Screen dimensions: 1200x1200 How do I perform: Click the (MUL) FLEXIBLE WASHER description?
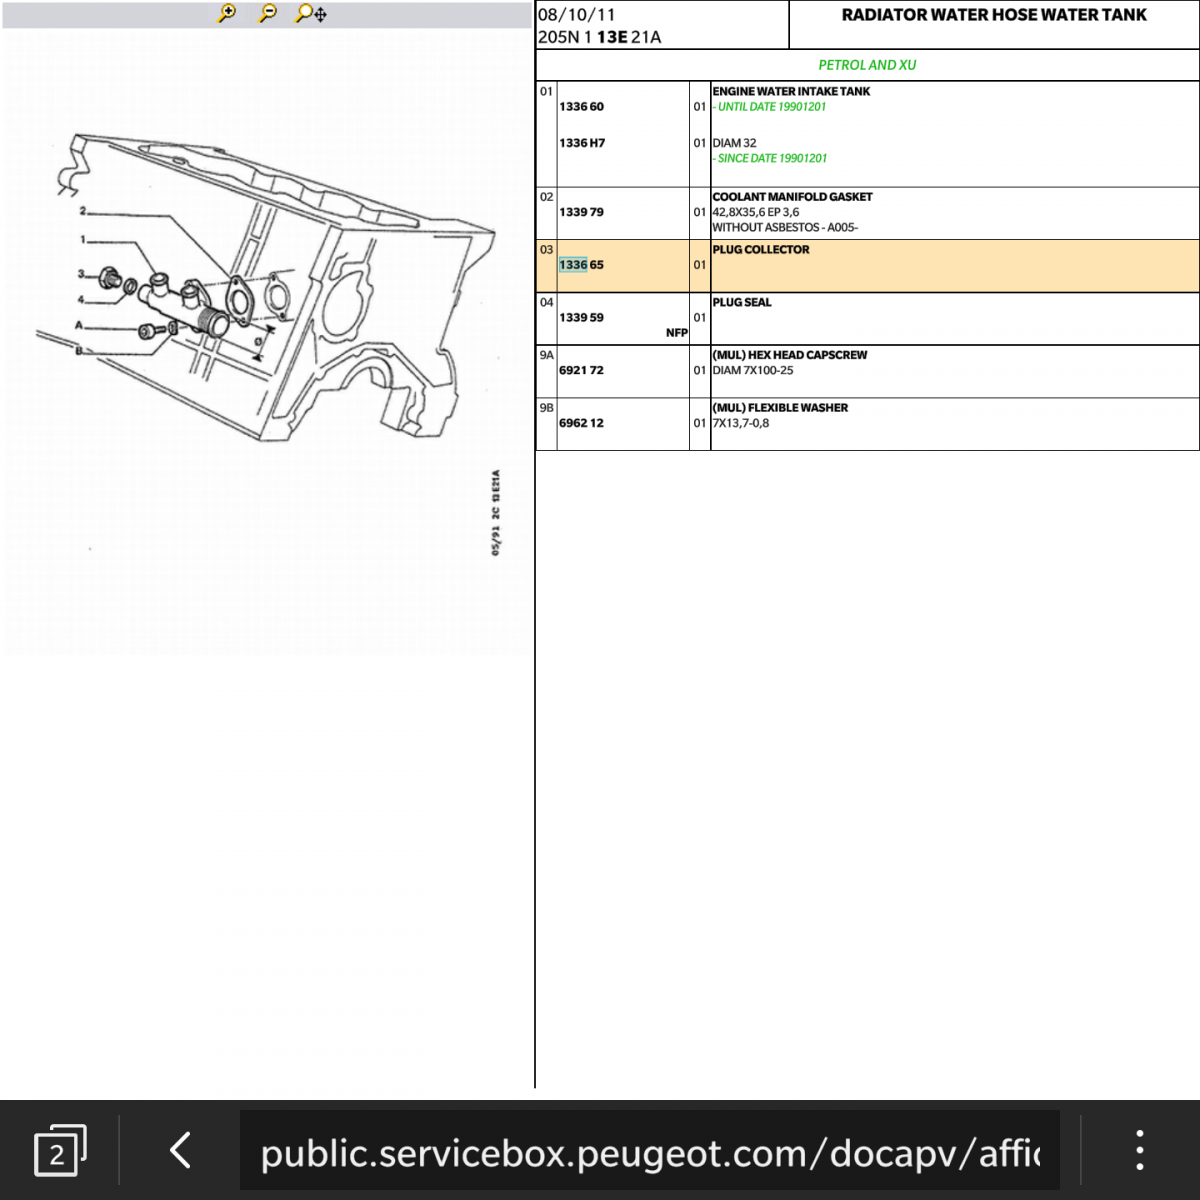[780, 408]
